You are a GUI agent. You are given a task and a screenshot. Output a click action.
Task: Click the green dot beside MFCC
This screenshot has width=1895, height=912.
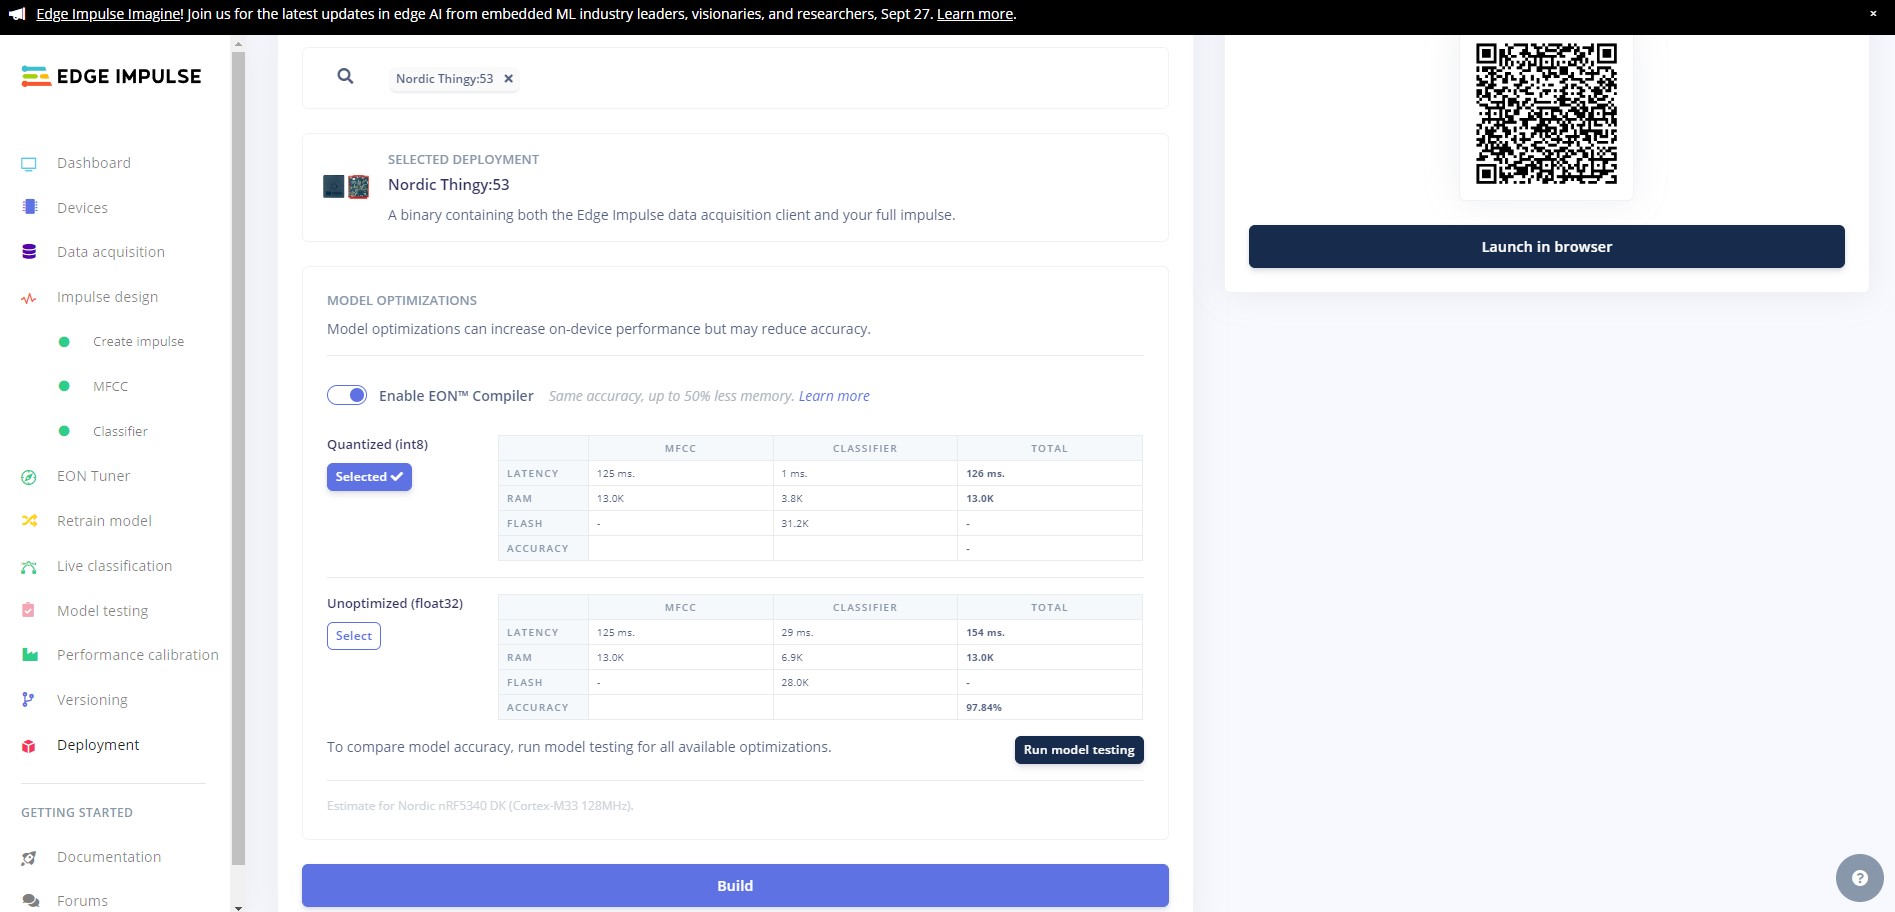click(64, 386)
